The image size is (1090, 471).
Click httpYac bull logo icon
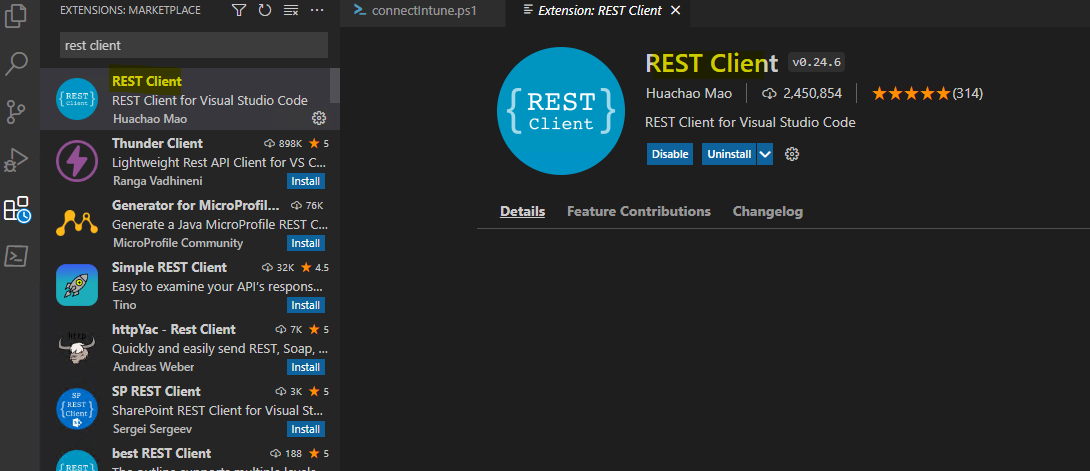point(76,347)
